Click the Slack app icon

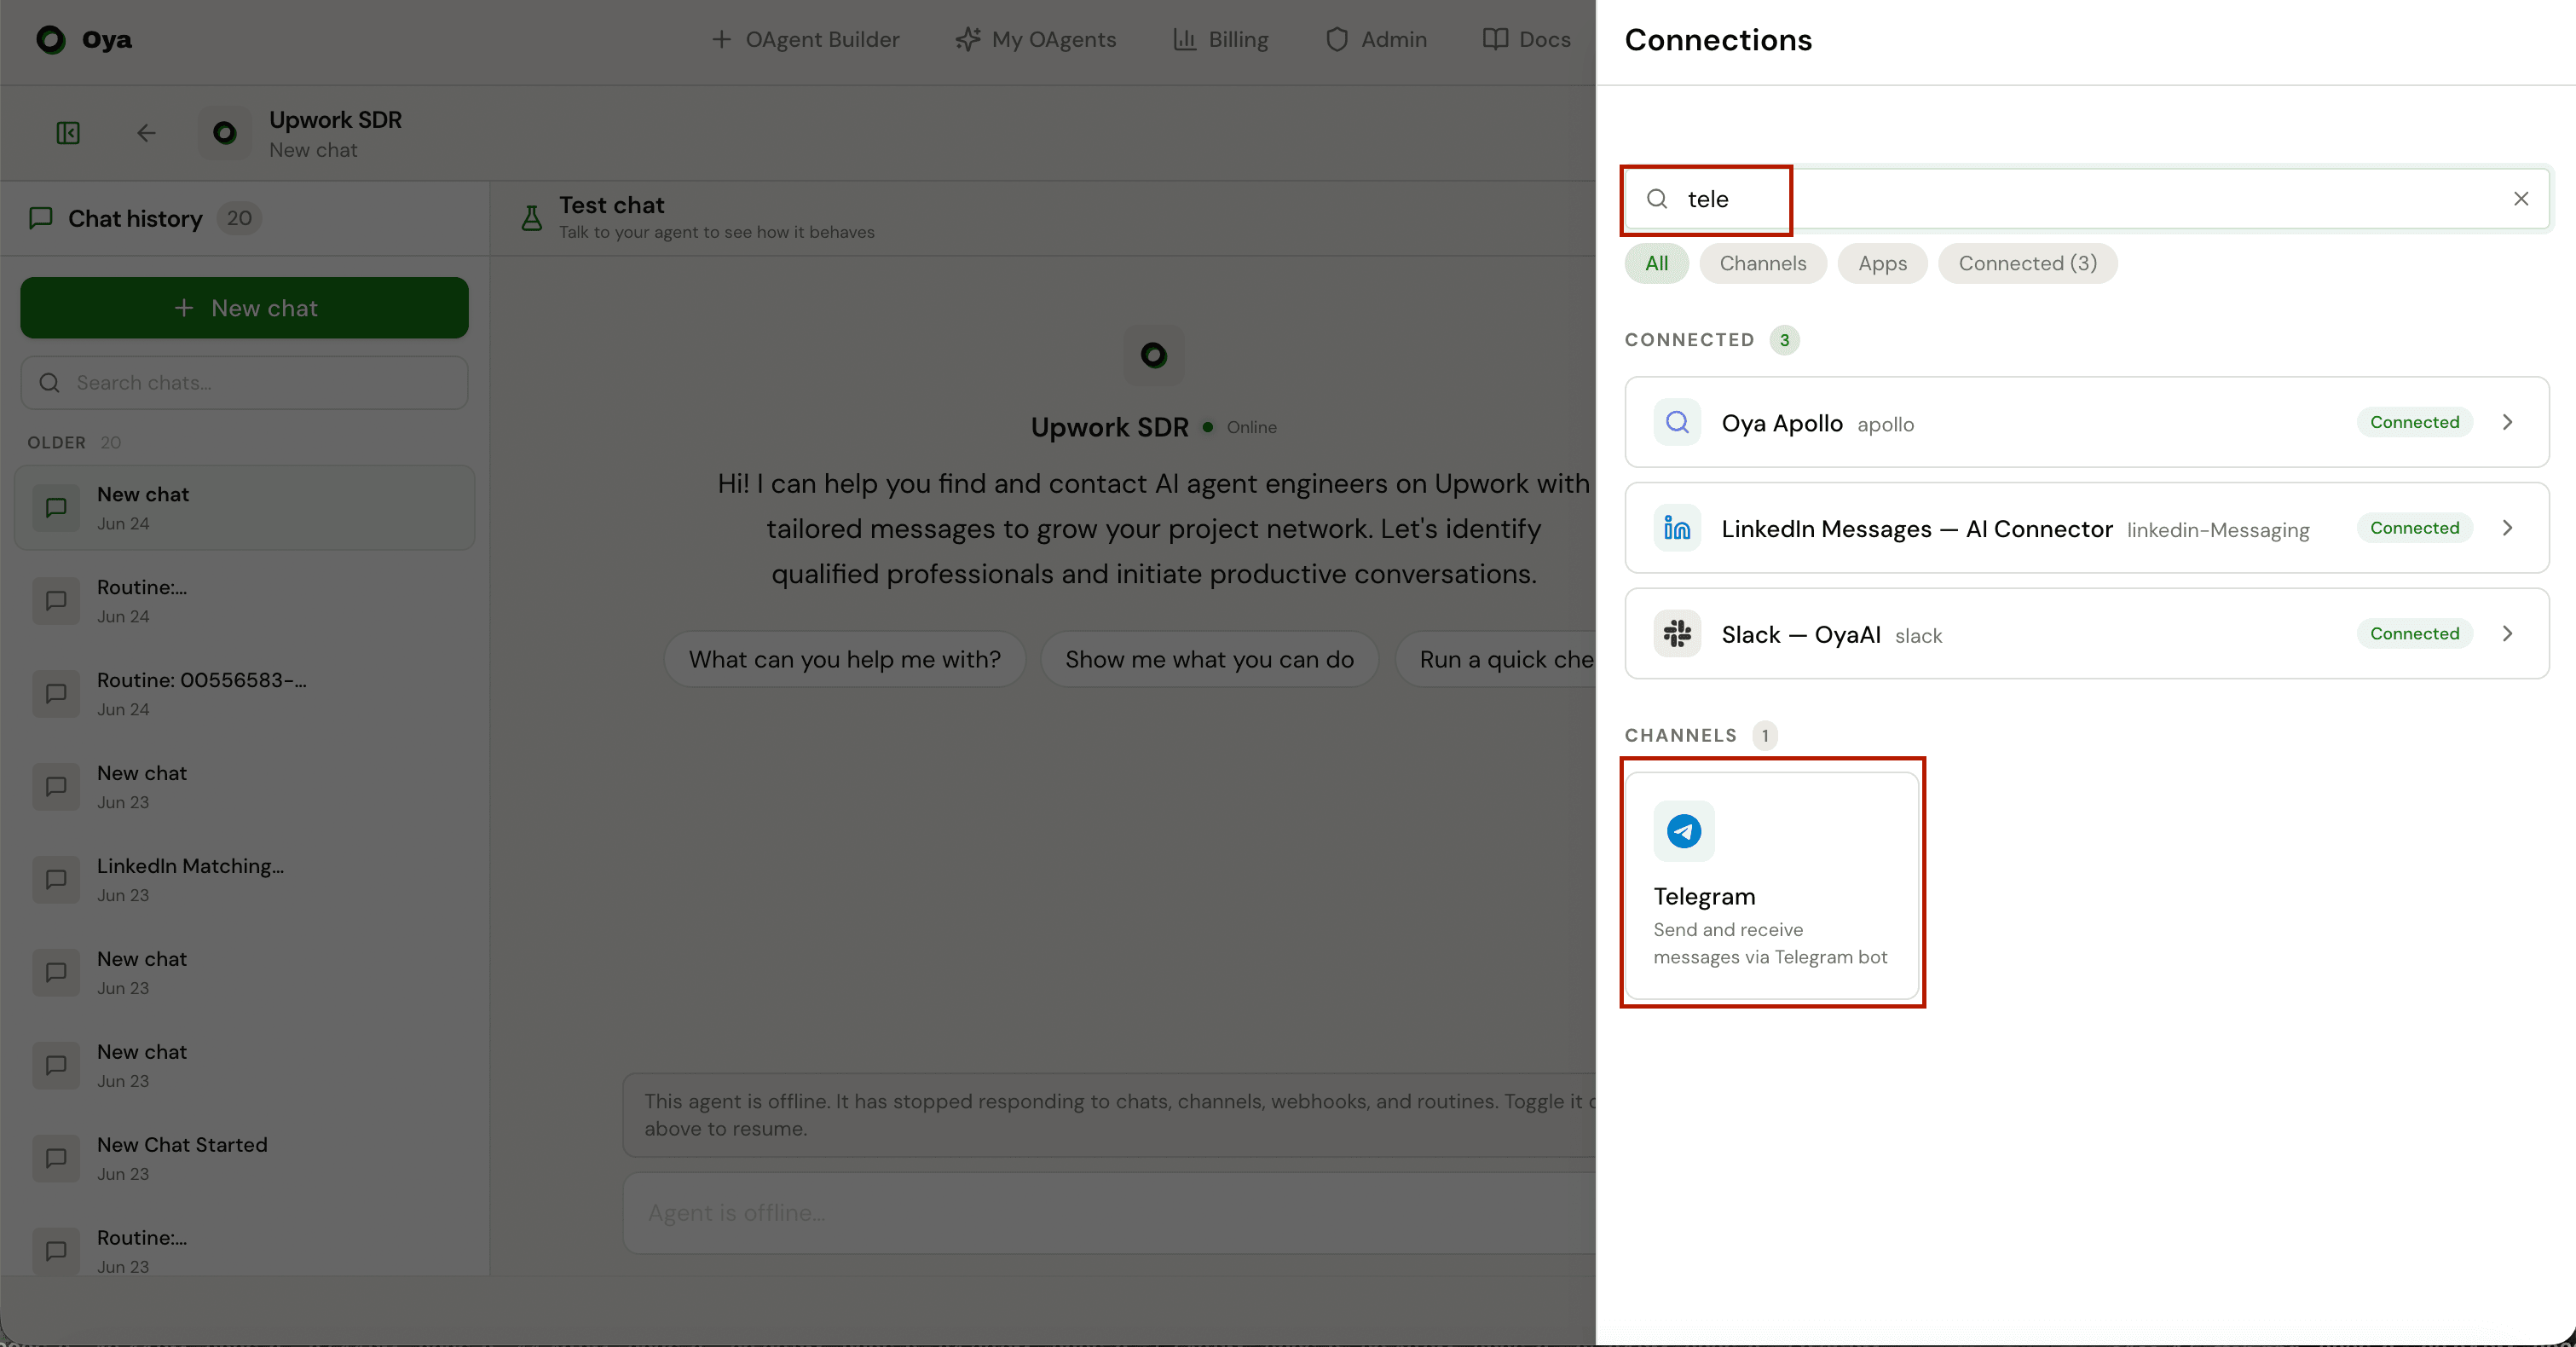(x=1677, y=633)
